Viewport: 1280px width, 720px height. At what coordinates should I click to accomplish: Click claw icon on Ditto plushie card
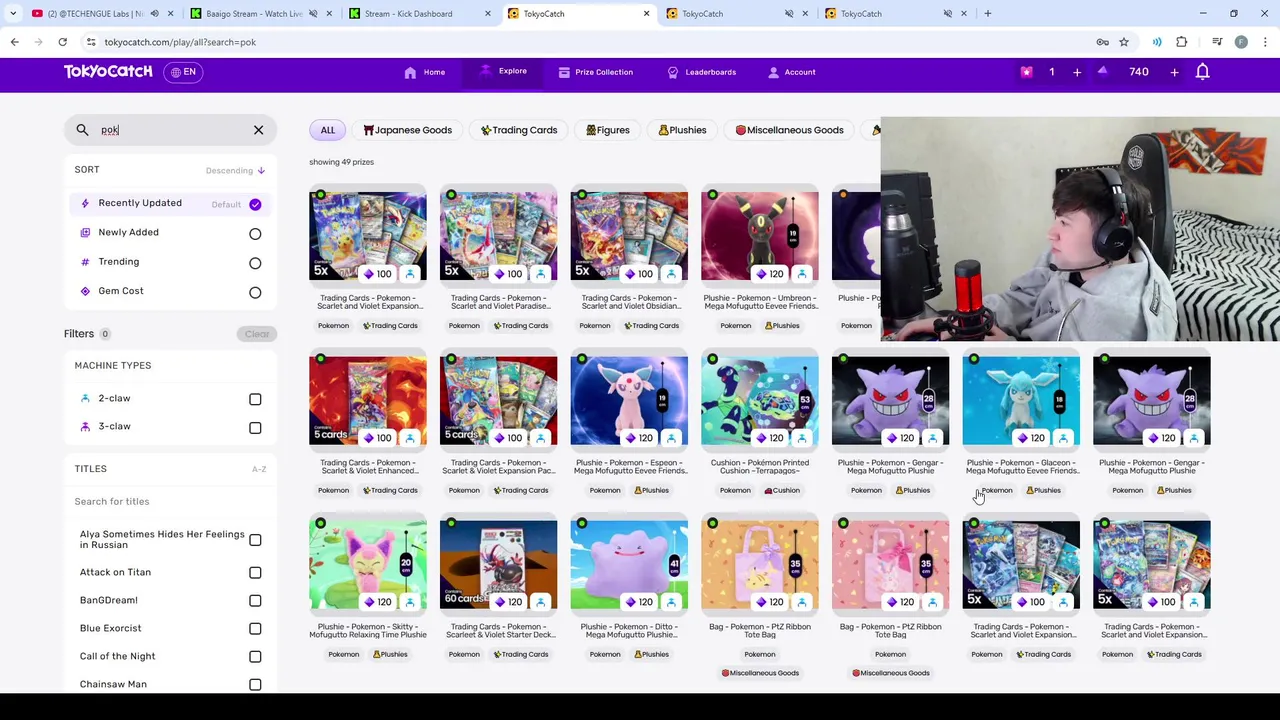671,602
